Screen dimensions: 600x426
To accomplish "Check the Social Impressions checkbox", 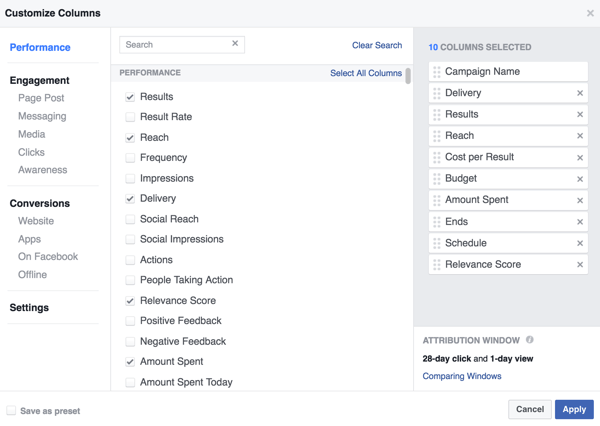I will point(130,239).
